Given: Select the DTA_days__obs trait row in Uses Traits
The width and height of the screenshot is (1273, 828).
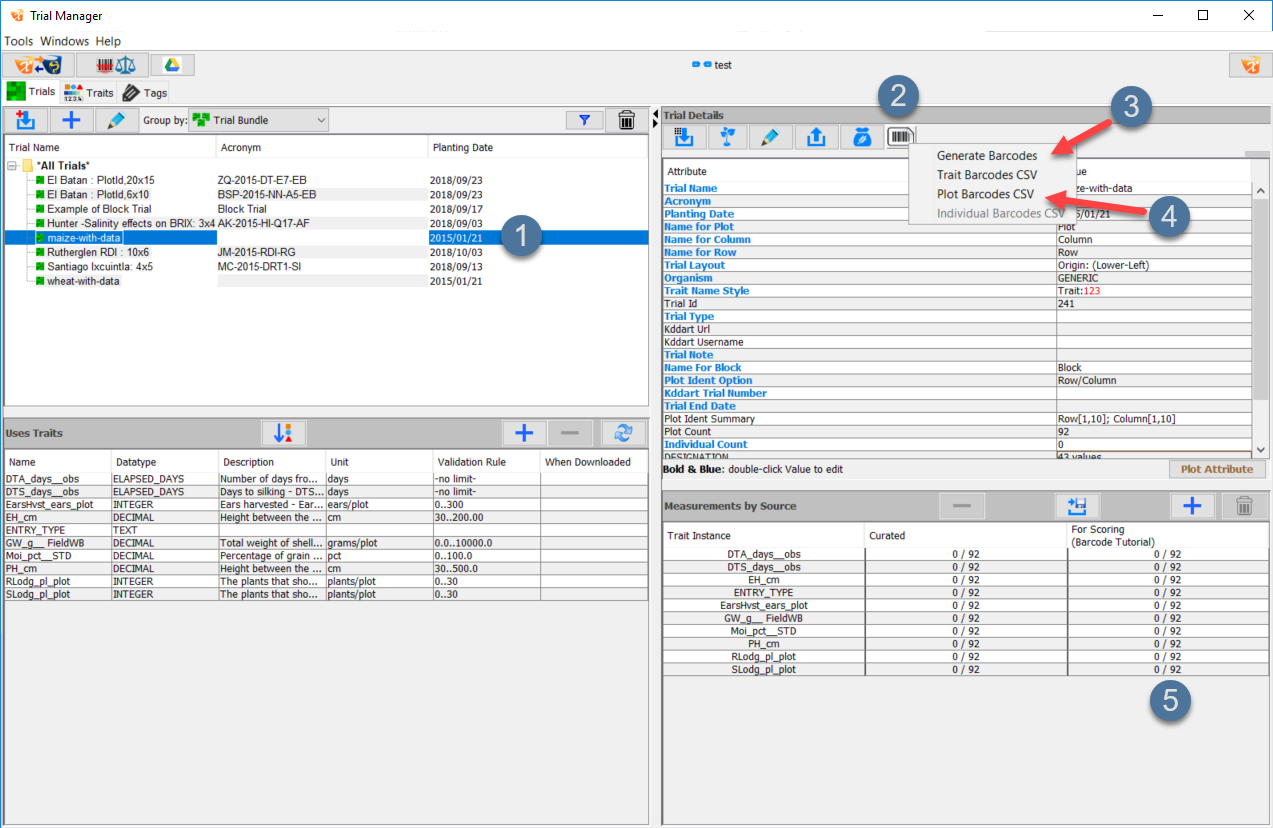Looking at the screenshot, I should (x=326, y=479).
